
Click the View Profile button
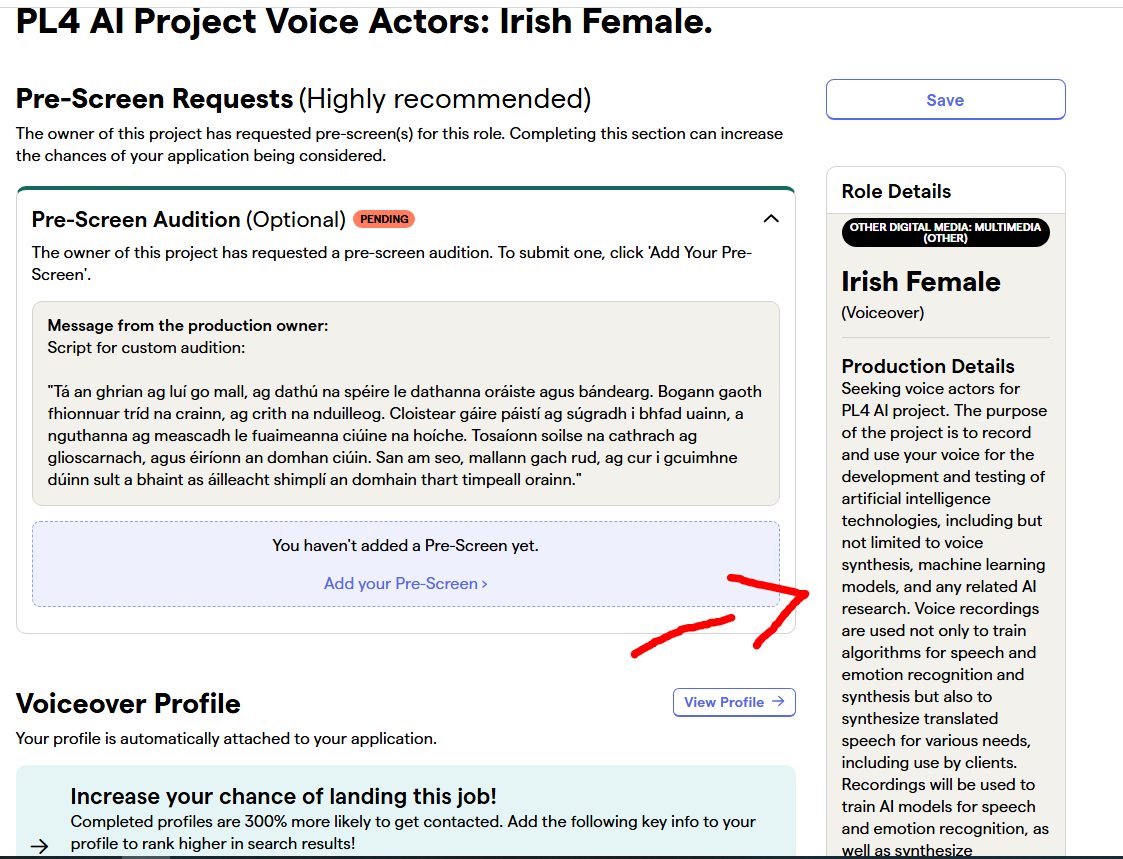coord(734,702)
